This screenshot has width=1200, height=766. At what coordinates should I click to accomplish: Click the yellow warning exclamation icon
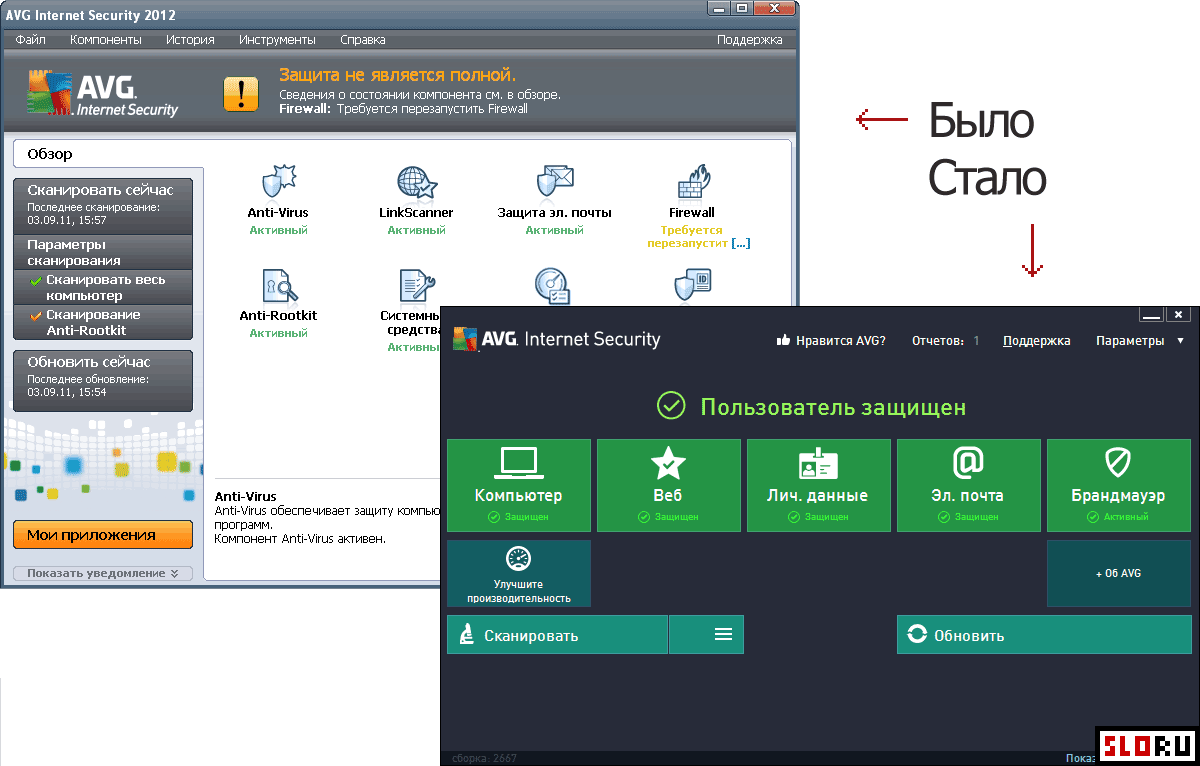click(x=241, y=93)
